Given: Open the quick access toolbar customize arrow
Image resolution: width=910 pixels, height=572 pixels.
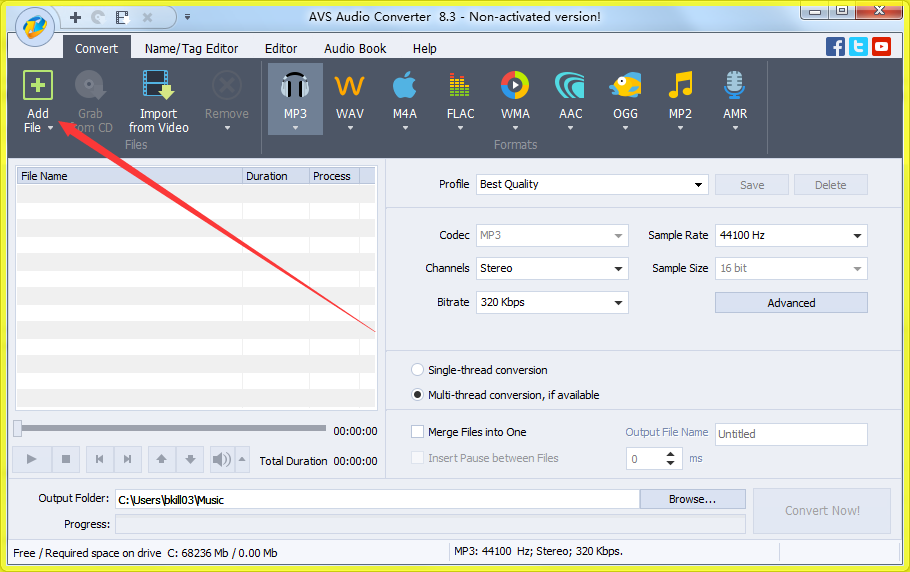Looking at the screenshot, I should tap(187, 17).
